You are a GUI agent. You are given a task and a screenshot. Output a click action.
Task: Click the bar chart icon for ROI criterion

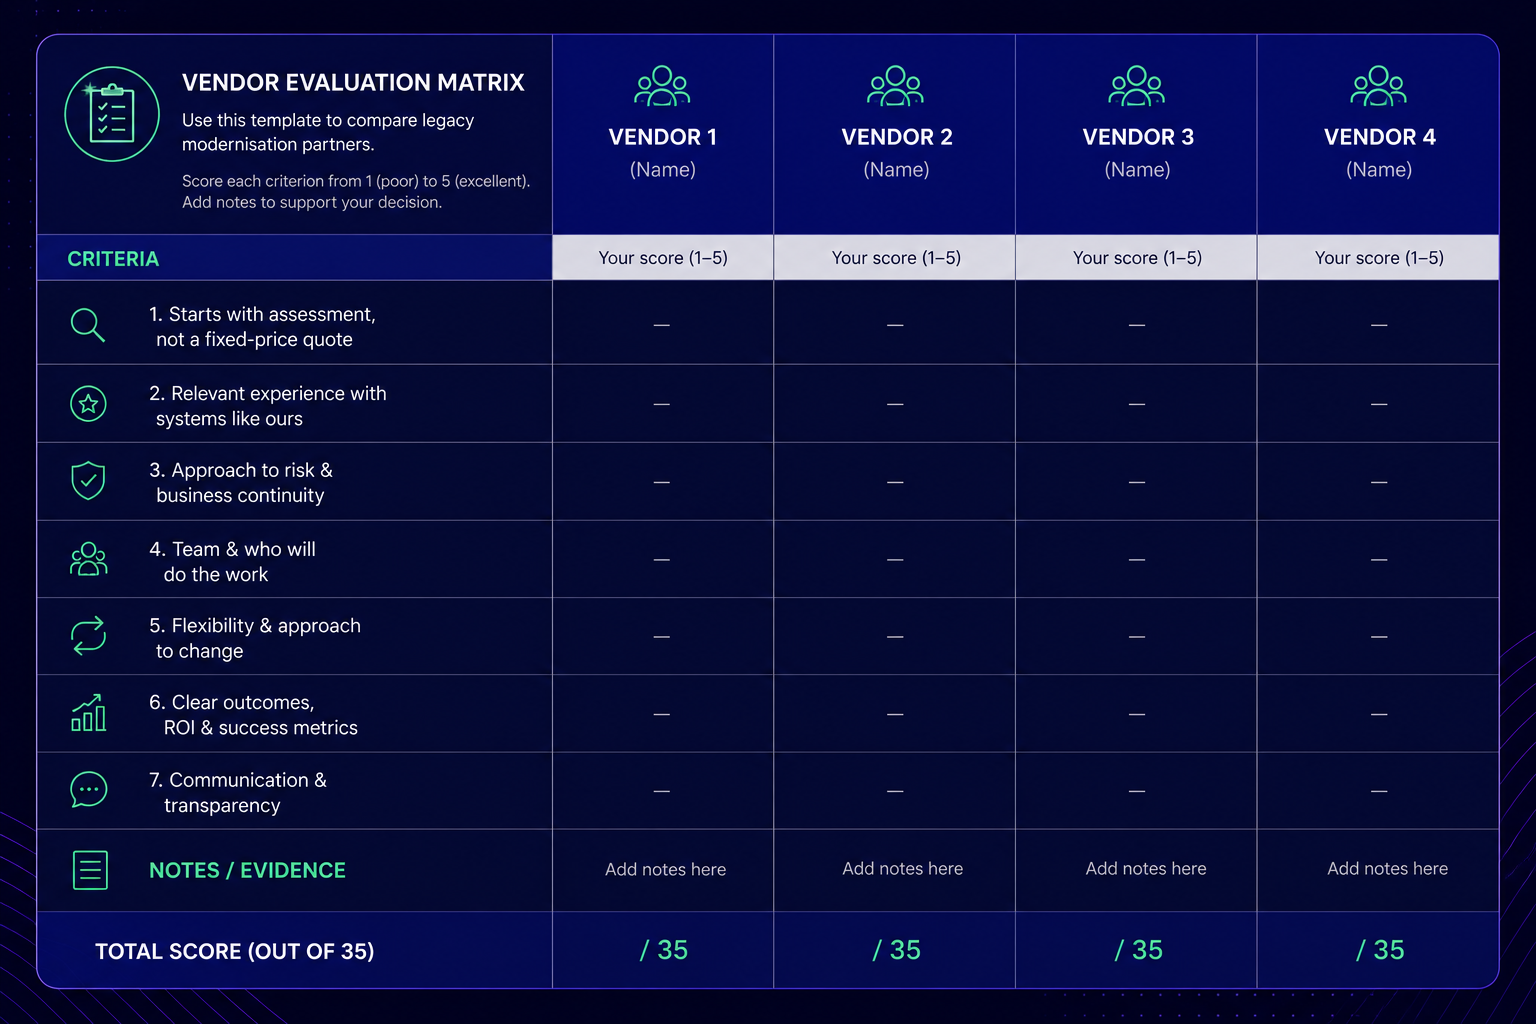point(88,713)
